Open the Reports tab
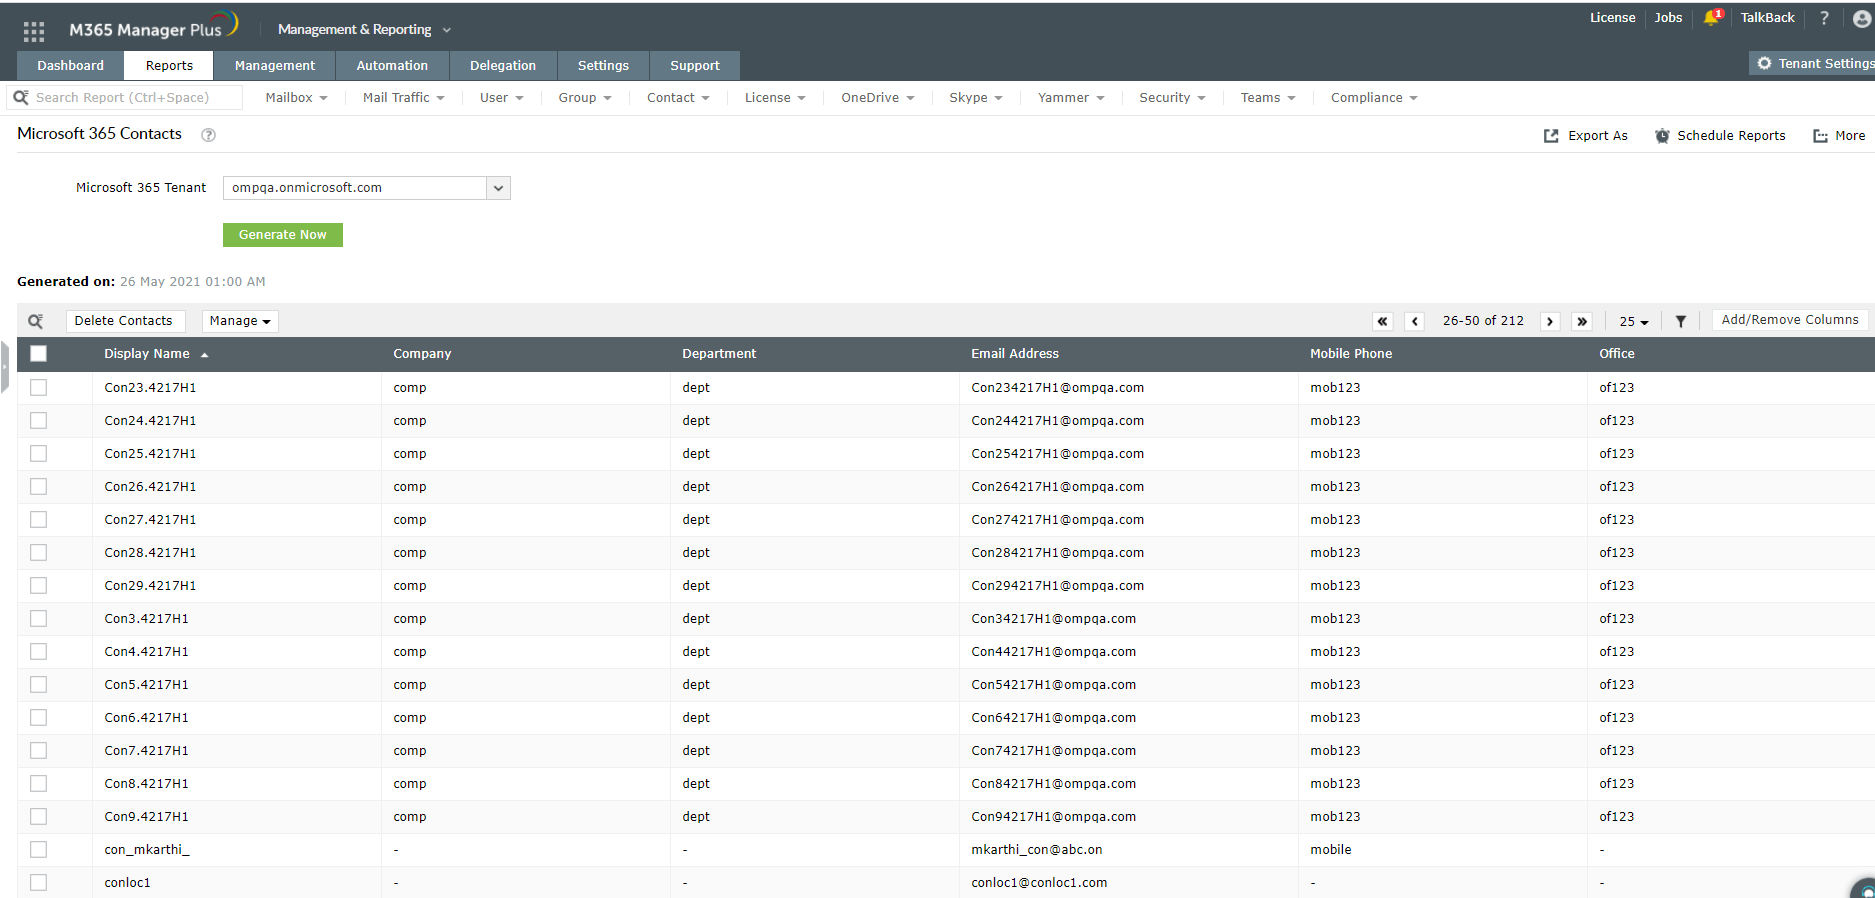Viewport: 1875px width, 898px height. [169, 66]
